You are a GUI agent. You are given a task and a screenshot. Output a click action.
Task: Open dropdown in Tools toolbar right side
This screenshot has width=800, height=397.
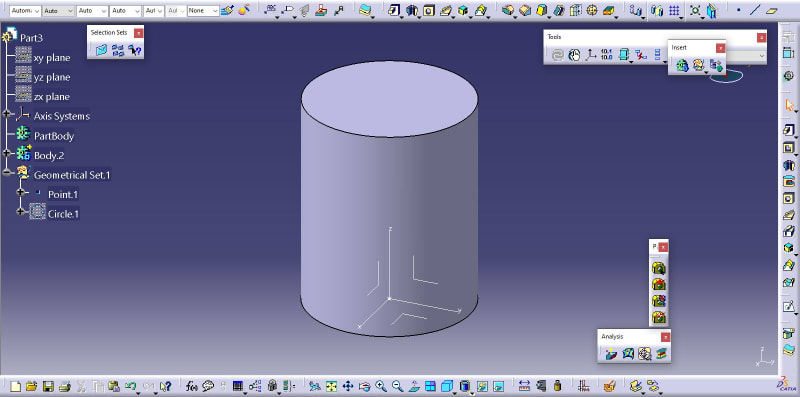click(762, 56)
